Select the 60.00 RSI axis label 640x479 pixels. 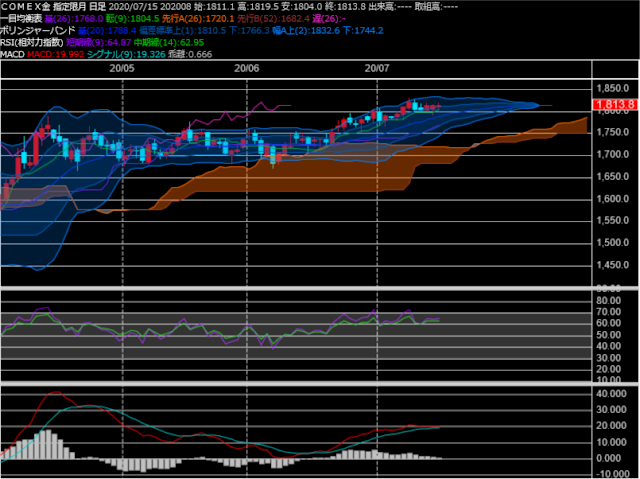pyautogui.click(x=608, y=323)
